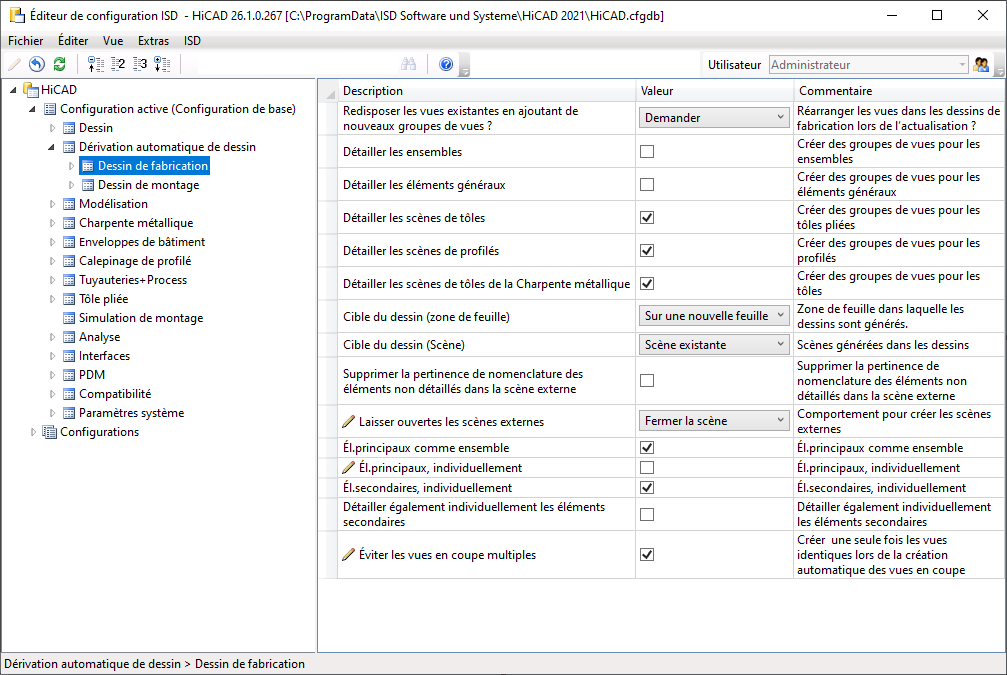
Task: Open help with the blue question mark icon
Action: pyautogui.click(x=446, y=64)
